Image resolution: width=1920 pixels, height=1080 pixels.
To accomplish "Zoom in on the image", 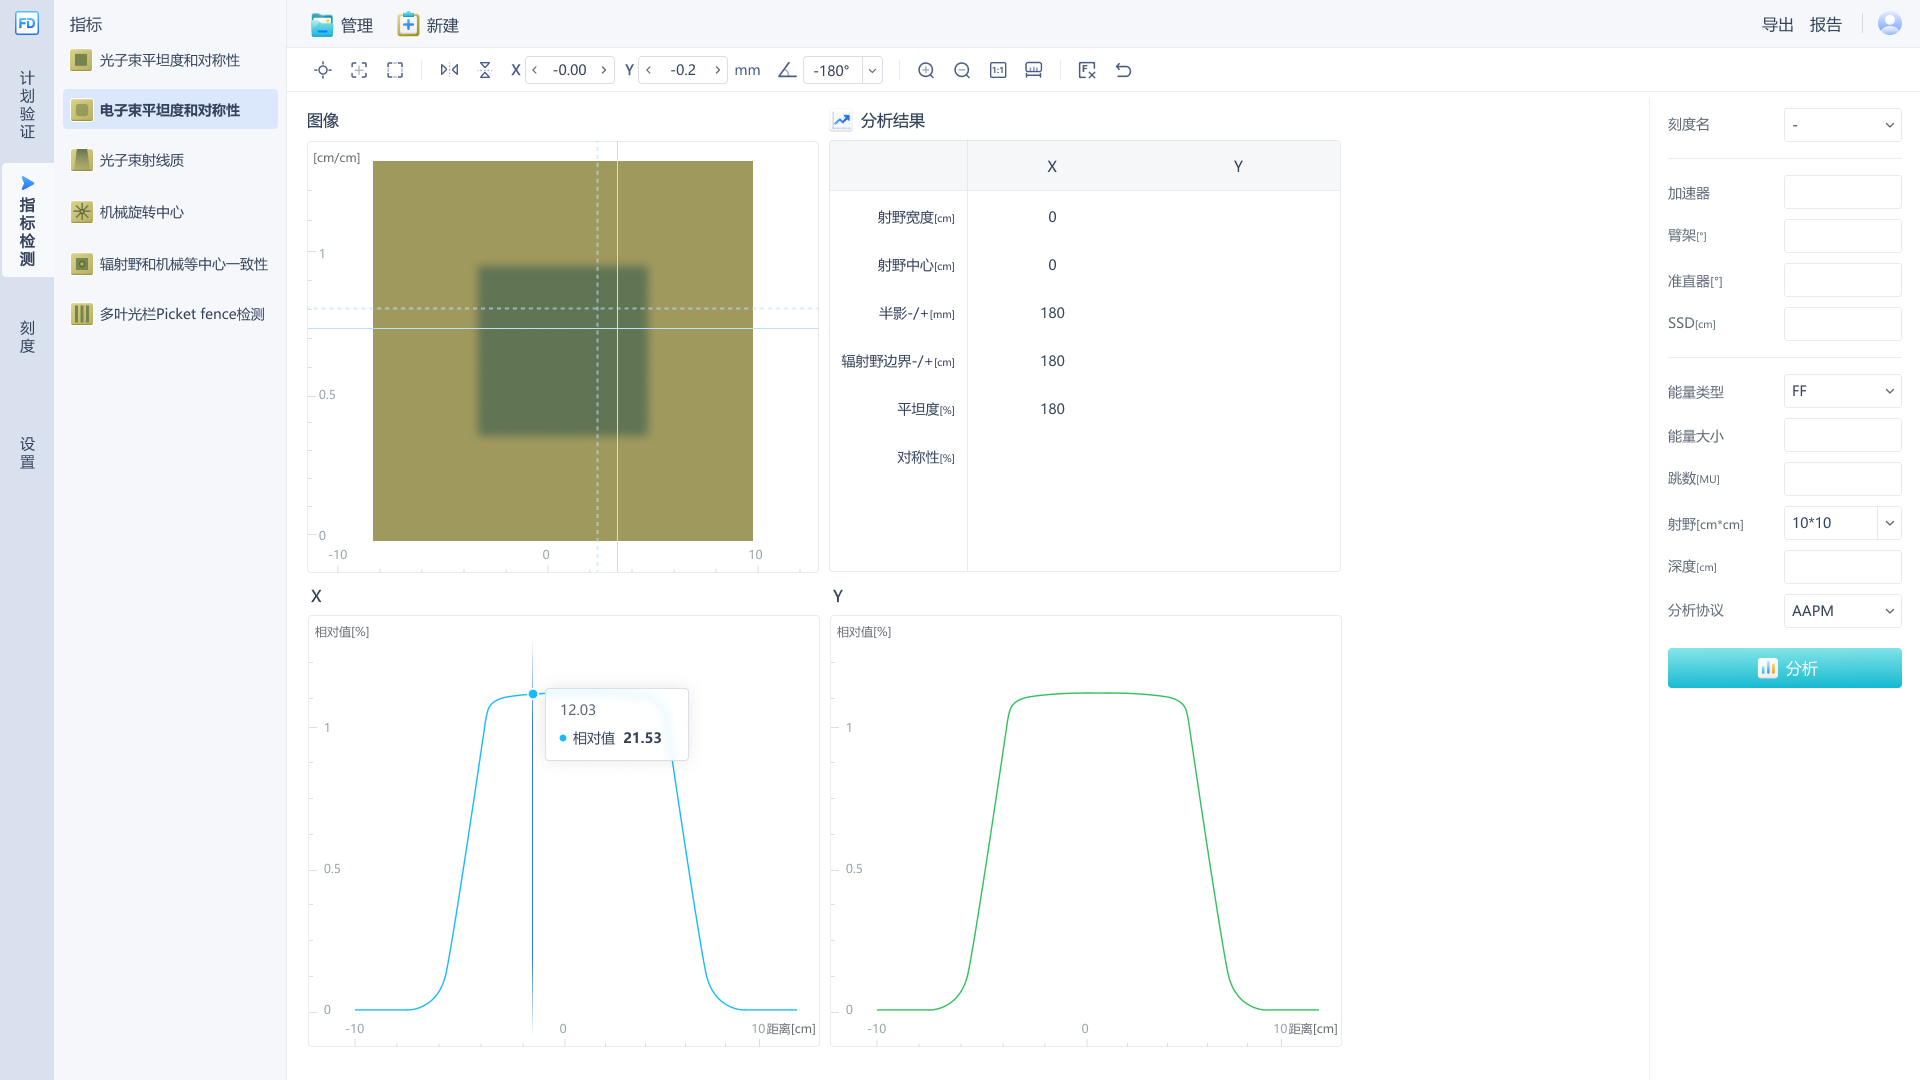I will click(x=926, y=70).
